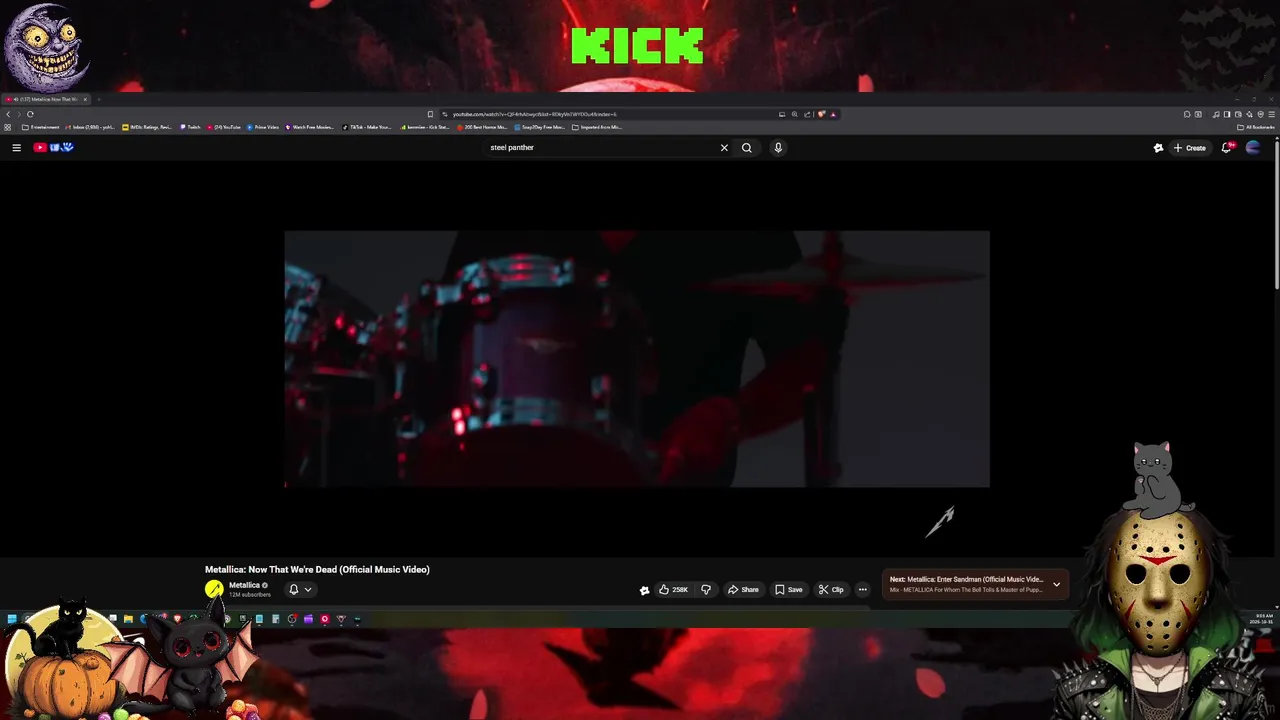Image resolution: width=1280 pixels, height=720 pixels.
Task: Open the Clip scissors tool
Action: click(x=831, y=589)
